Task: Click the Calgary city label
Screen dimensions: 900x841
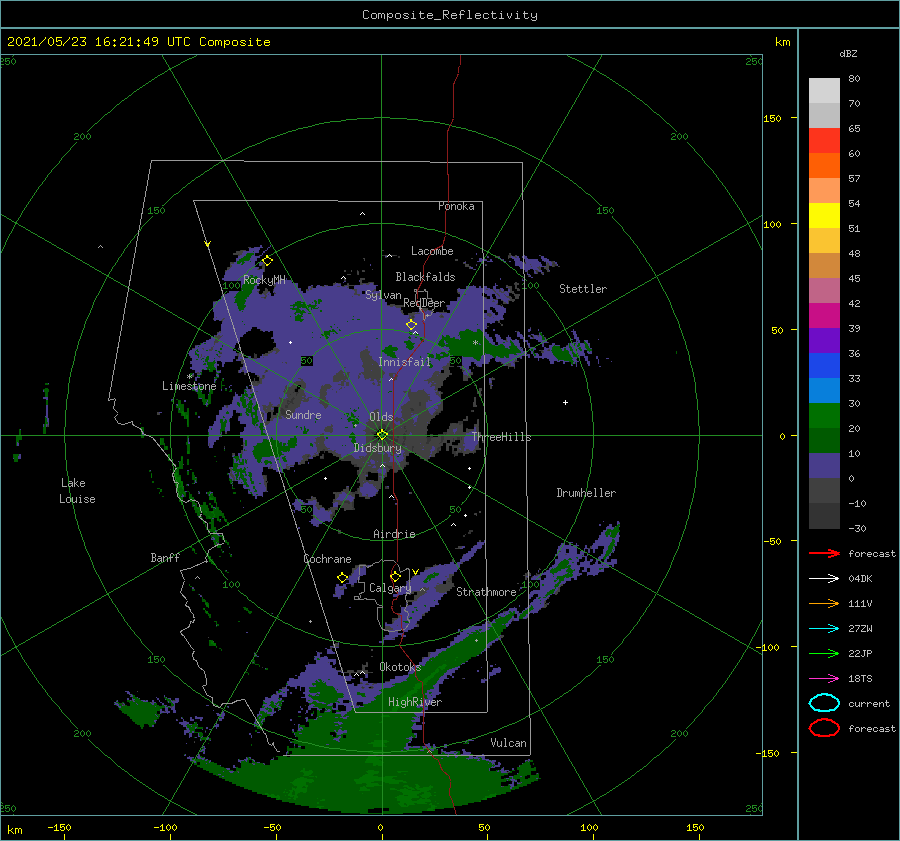Action: click(390, 588)
